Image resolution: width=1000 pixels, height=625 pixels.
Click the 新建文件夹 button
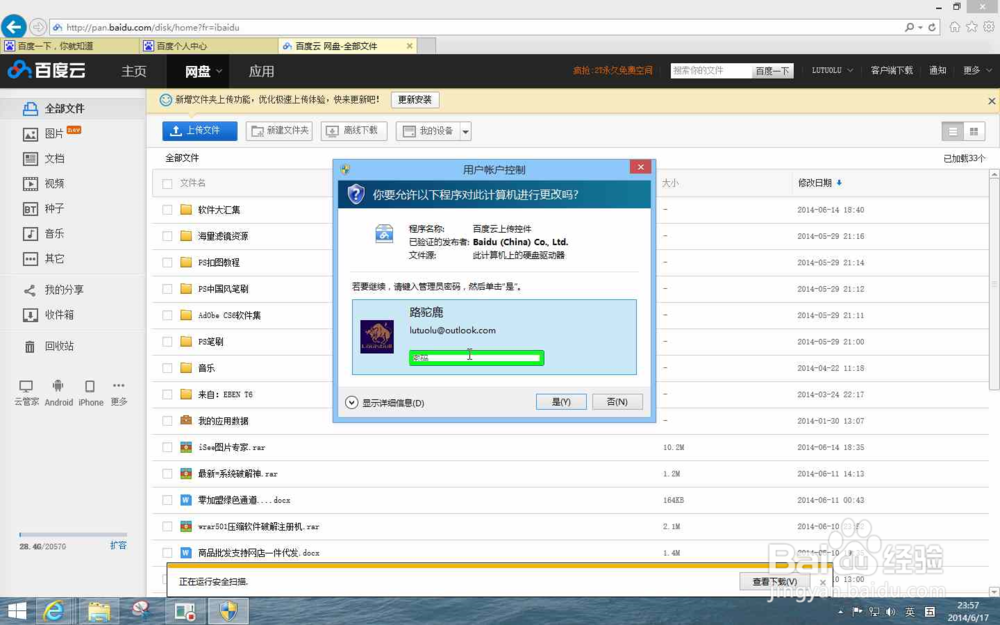(x=279, y=131)
